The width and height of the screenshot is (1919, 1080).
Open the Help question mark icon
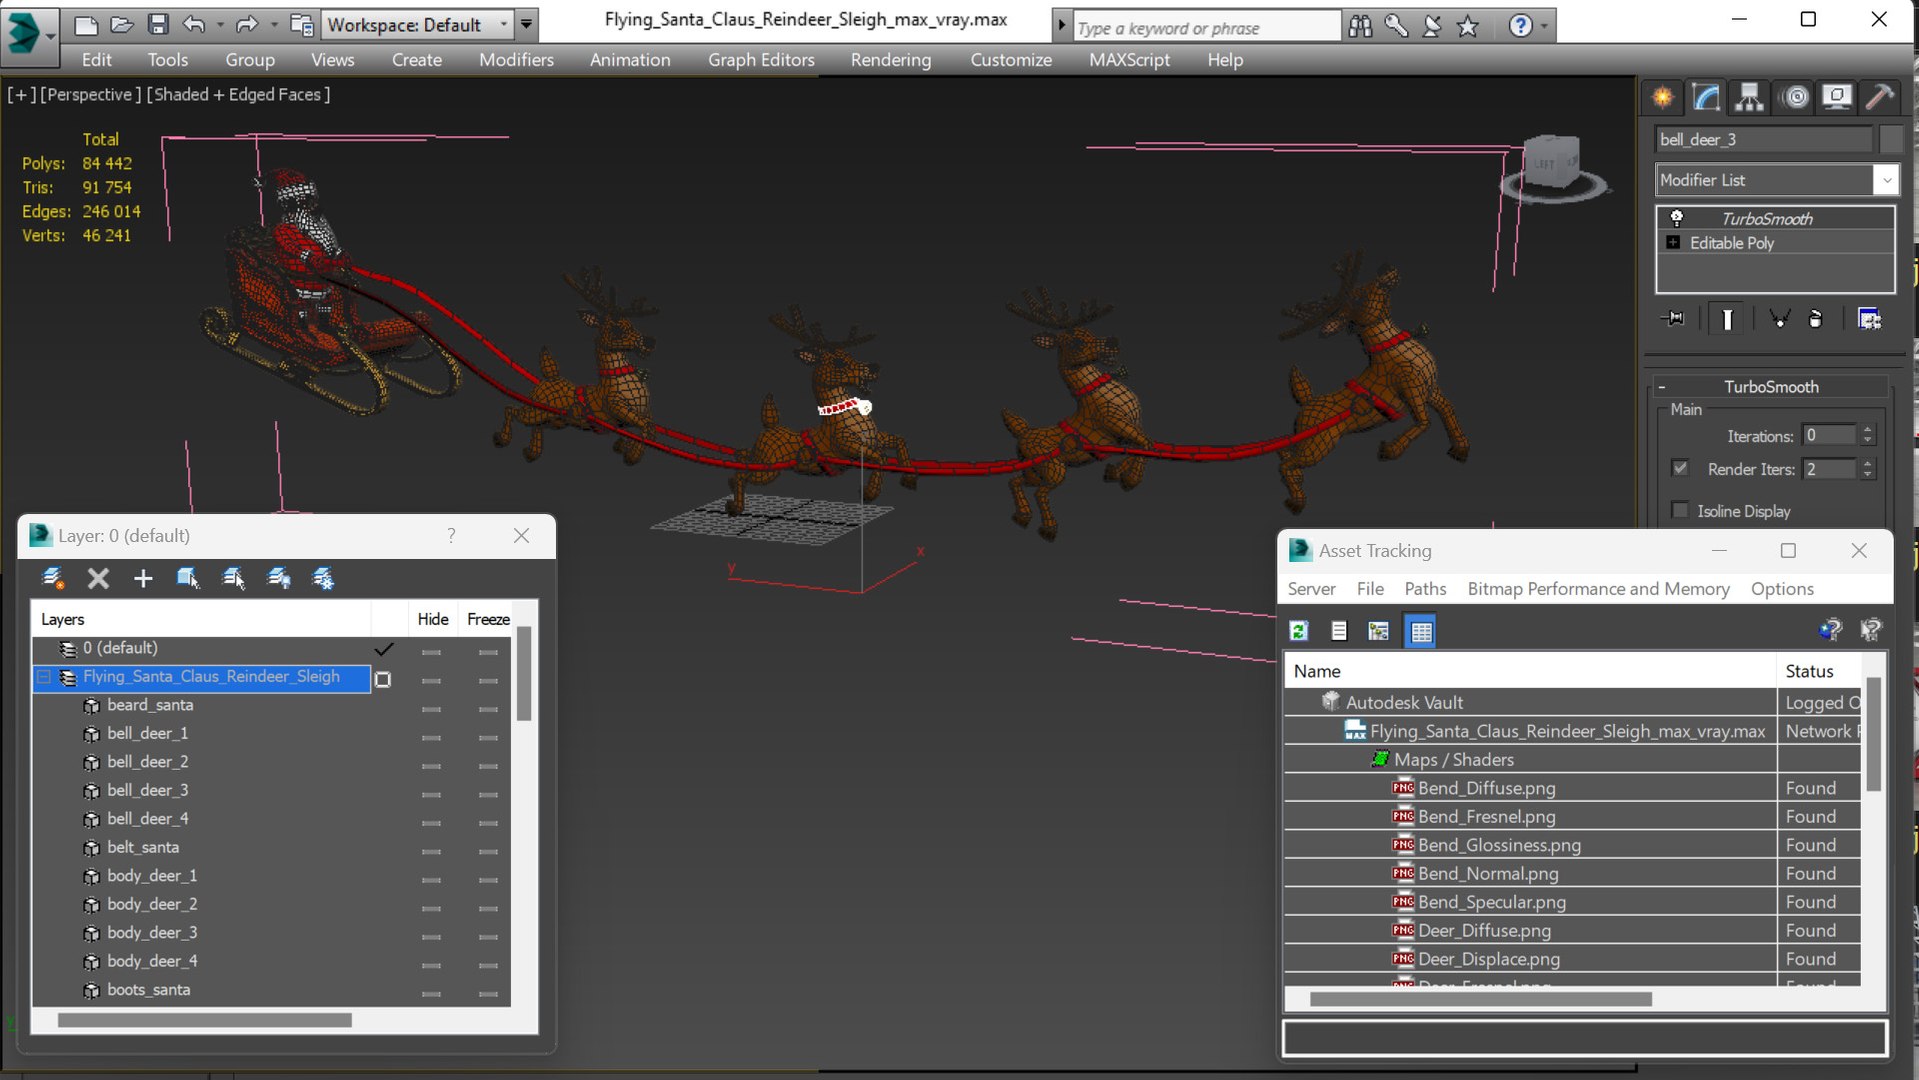click(x=1520, y=26)
